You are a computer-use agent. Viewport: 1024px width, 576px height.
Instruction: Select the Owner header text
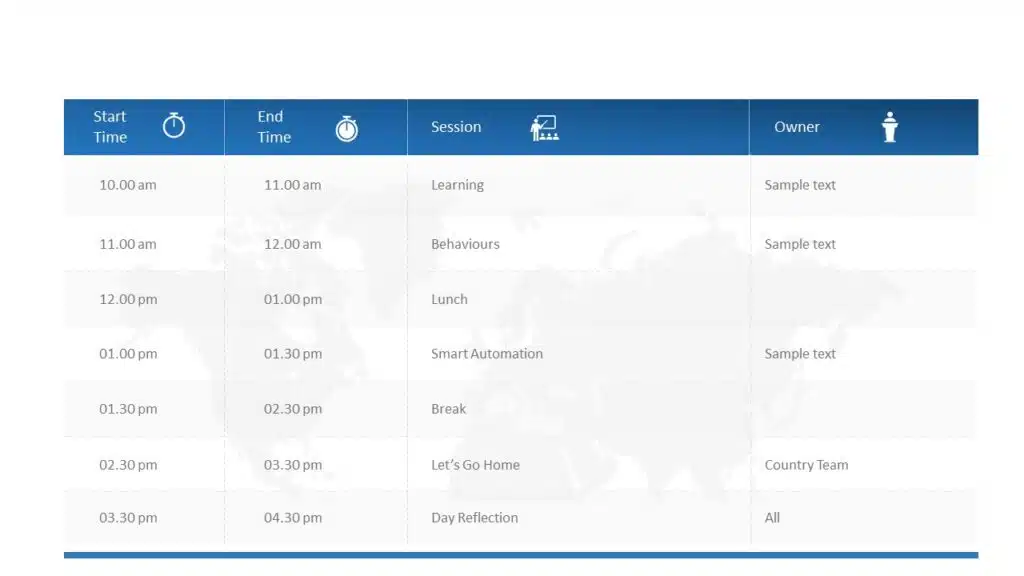pos(797,127)
